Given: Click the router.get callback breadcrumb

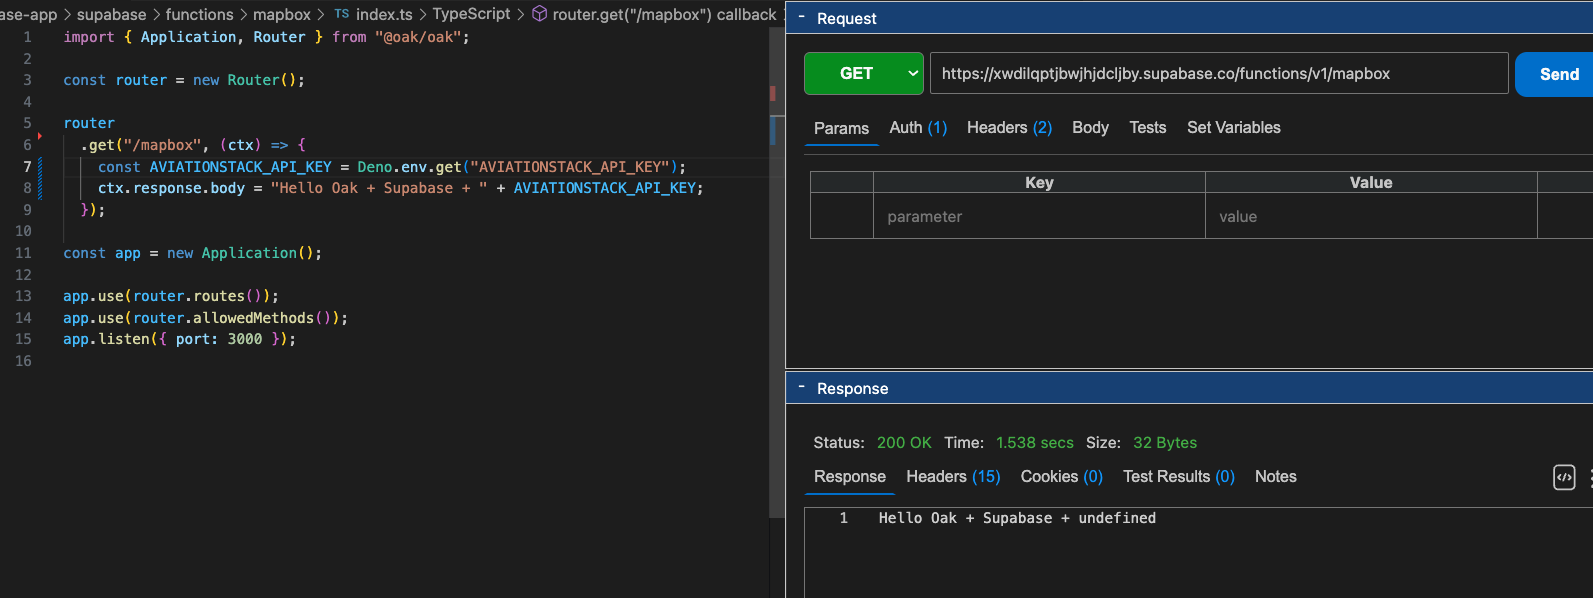Looking at the screenshot, I should tap(664, 14).
